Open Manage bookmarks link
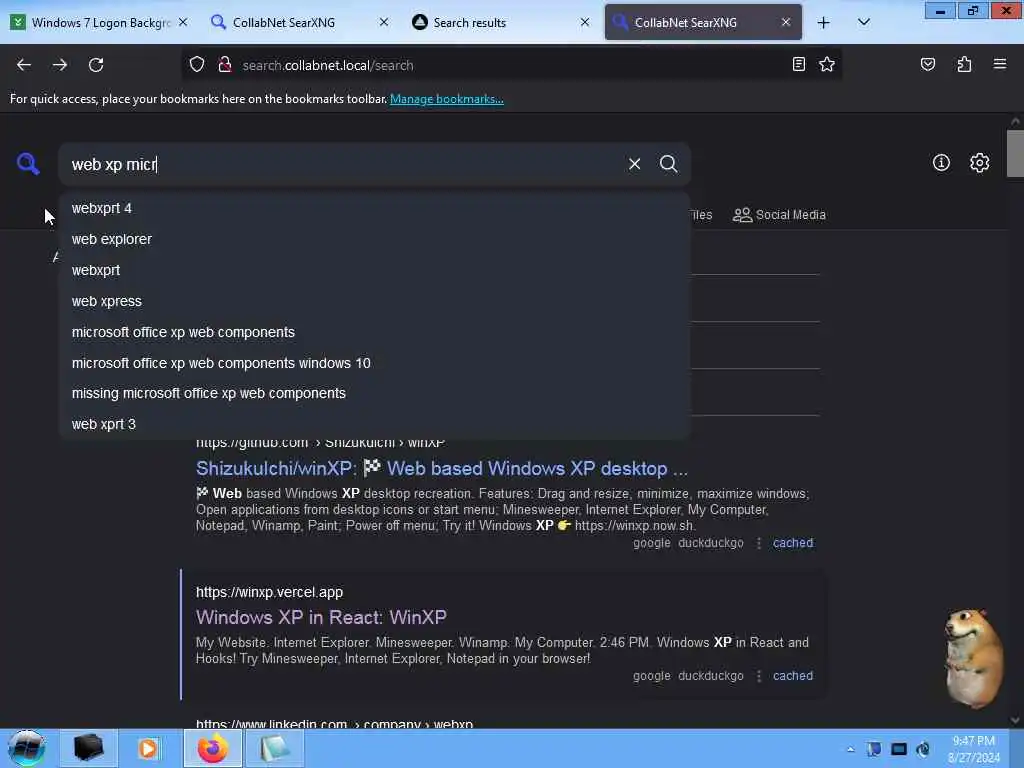Screen dimensions: 1024x768 coord(447,99)
